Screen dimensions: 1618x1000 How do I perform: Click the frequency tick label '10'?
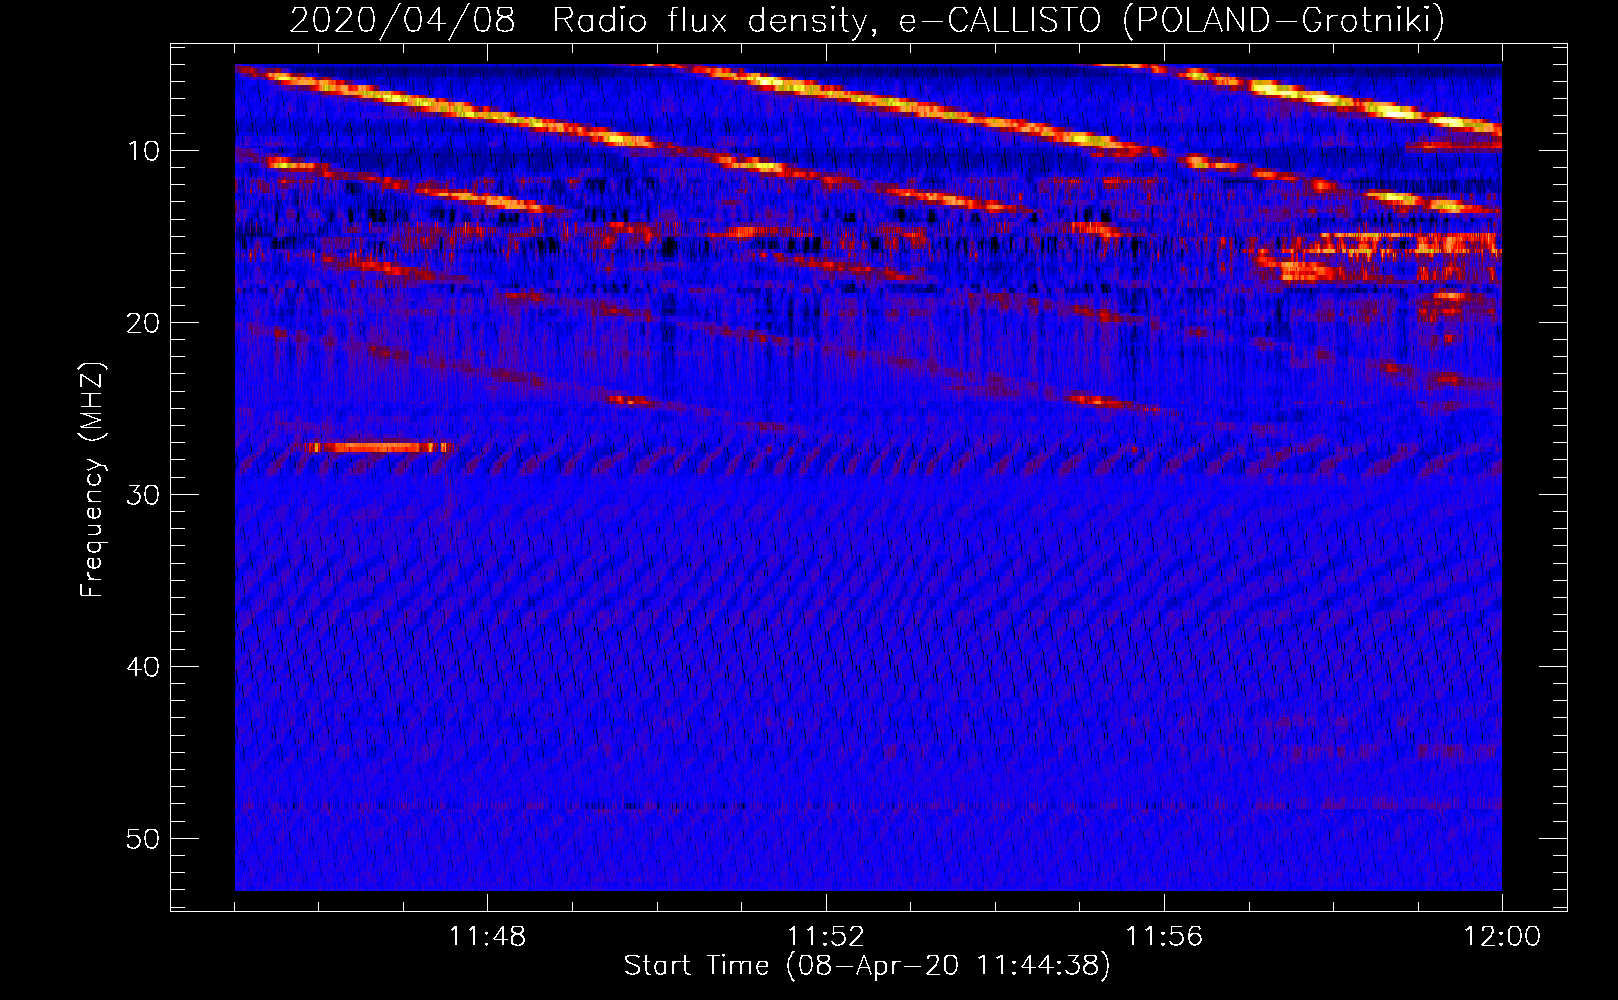coord(145,151)
